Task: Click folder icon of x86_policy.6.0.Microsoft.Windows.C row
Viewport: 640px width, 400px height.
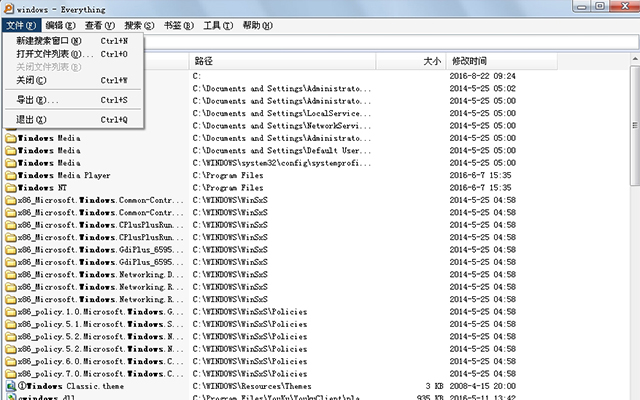Action: [x=11, y=361]
